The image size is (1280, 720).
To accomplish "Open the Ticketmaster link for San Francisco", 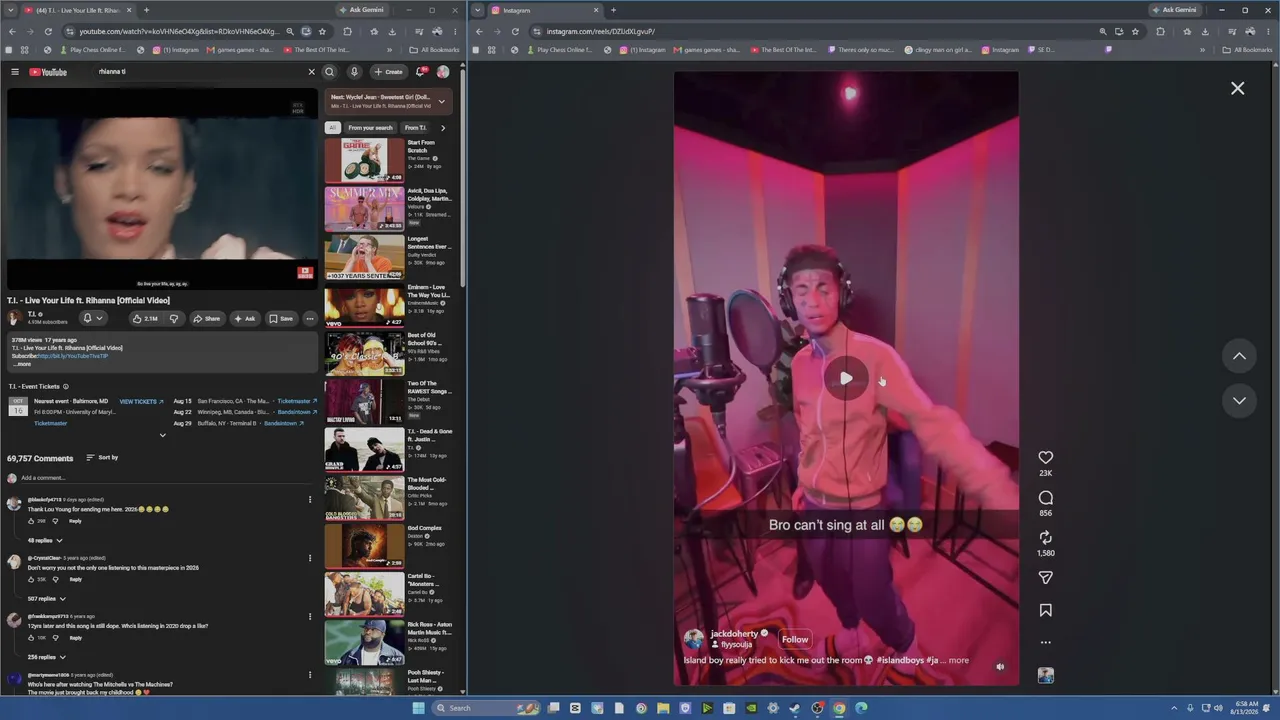I will (x=297, y=401).
